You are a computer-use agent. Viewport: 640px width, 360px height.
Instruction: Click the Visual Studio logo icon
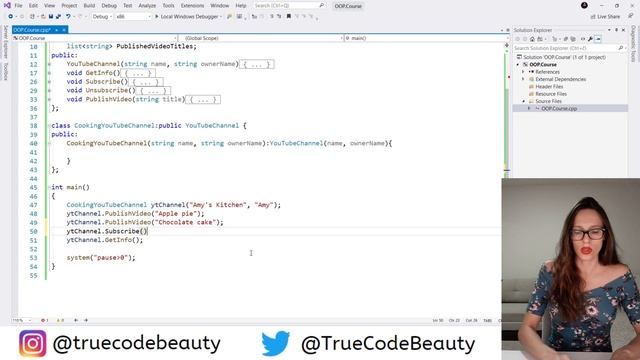click(7, 5)
